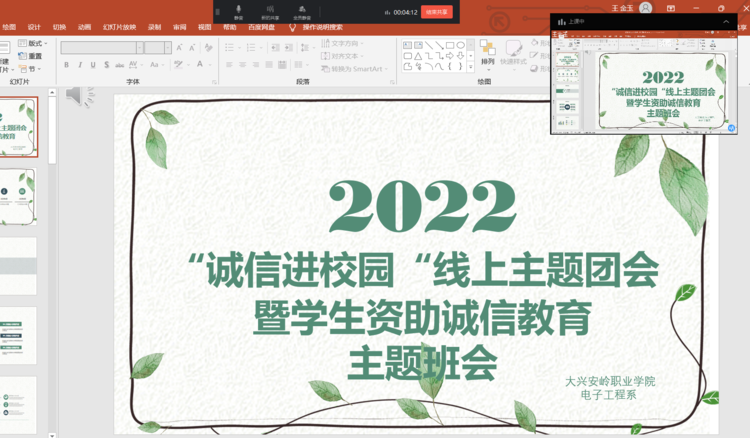
Task: Select the left brace shape
Action: 450,66
